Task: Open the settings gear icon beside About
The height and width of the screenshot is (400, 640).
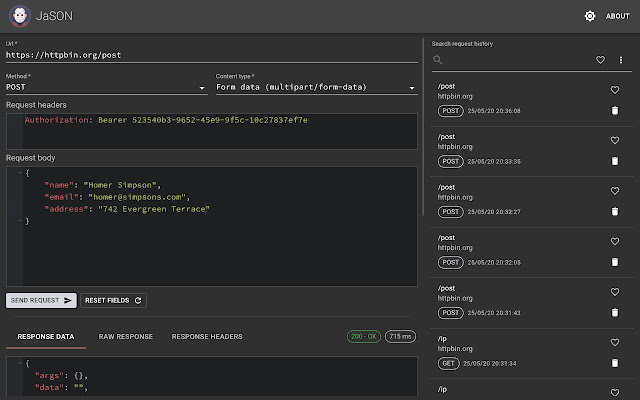Action: (x=590, y=16)
